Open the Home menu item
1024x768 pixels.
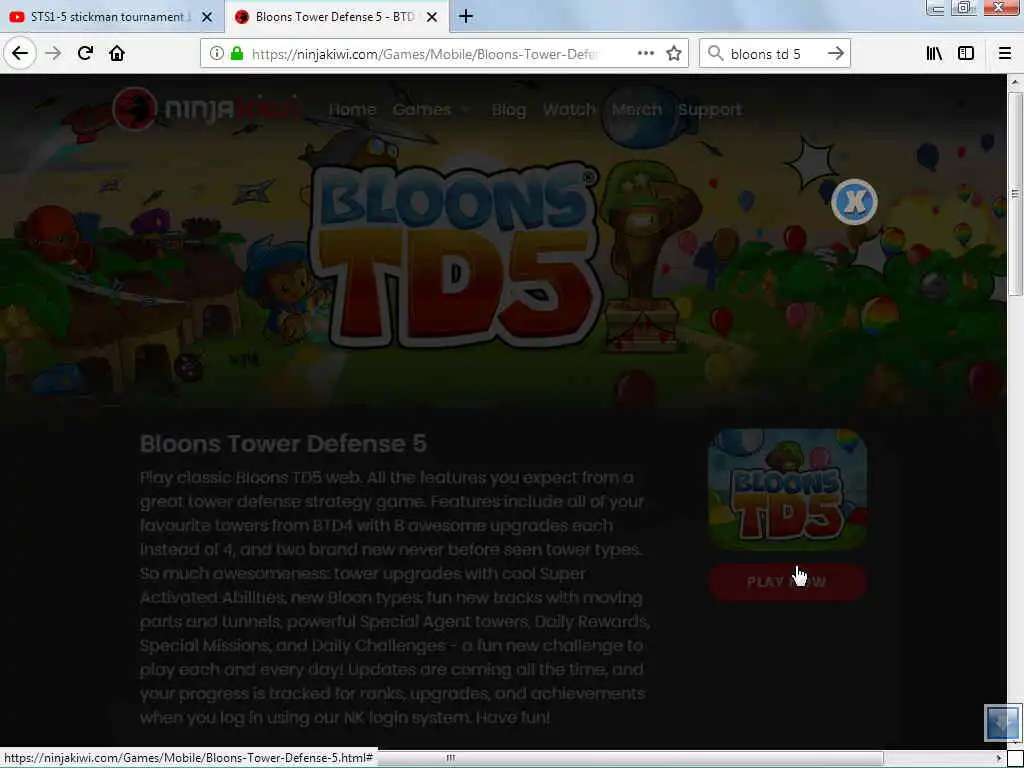352,110
